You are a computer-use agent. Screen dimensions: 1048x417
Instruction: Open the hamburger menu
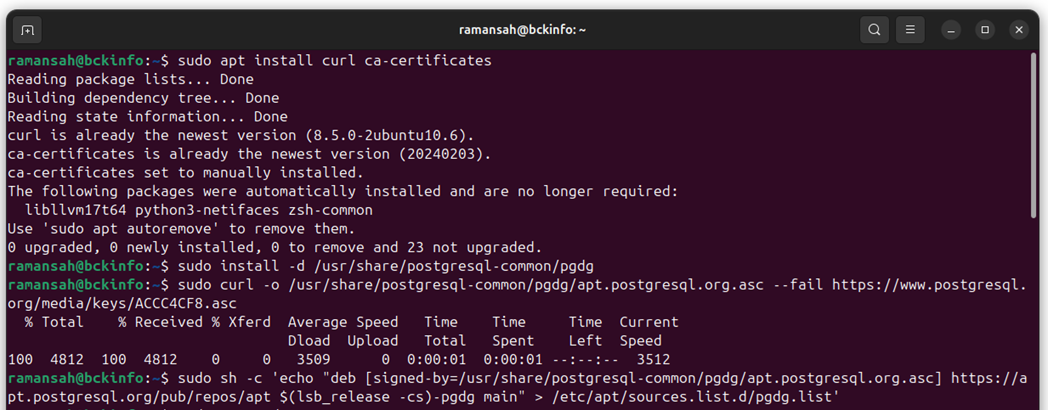pyautogui.click(x=910, y=30)
